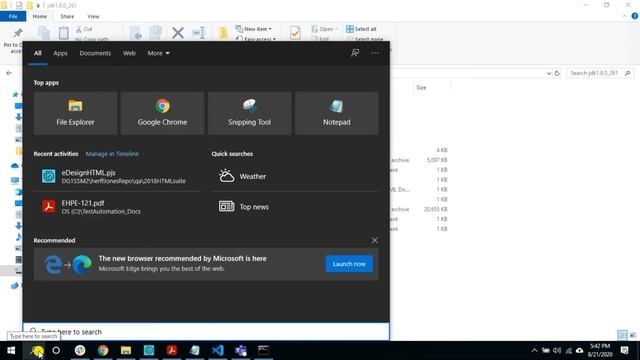Open the Quick Access Toolbar dropdown arrow

[x=38, y=5]
